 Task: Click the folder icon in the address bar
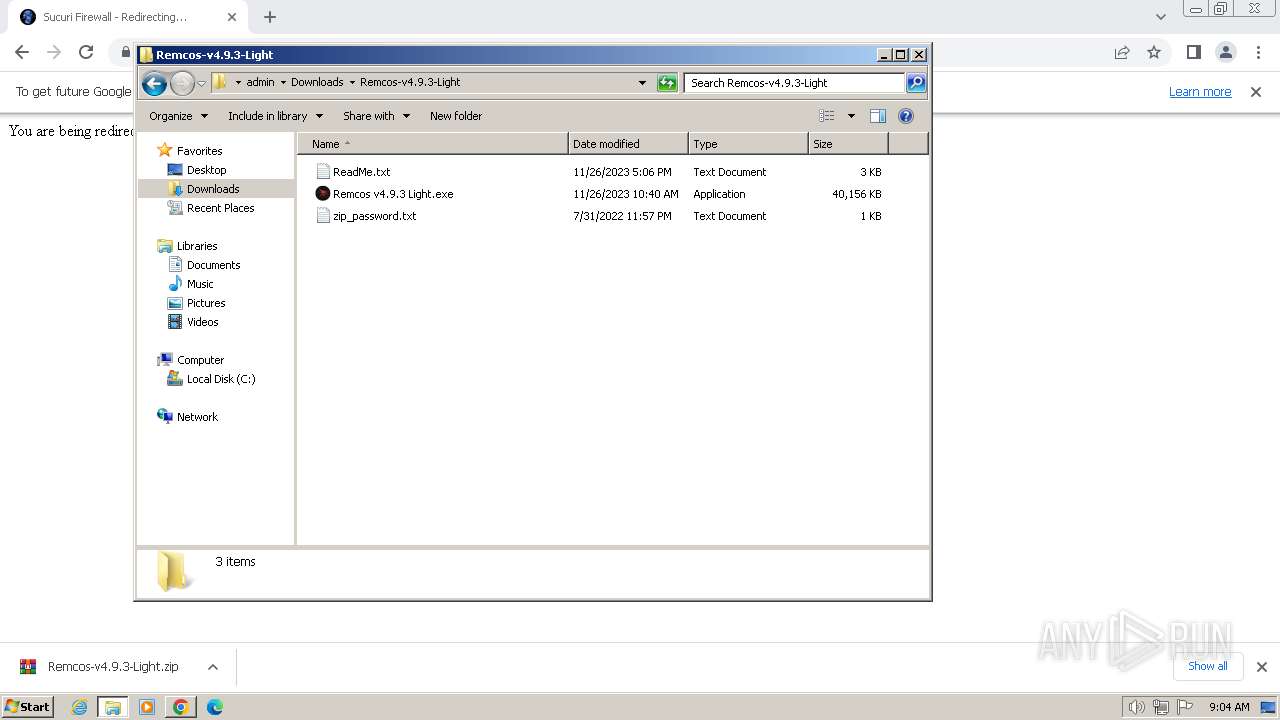220,83
